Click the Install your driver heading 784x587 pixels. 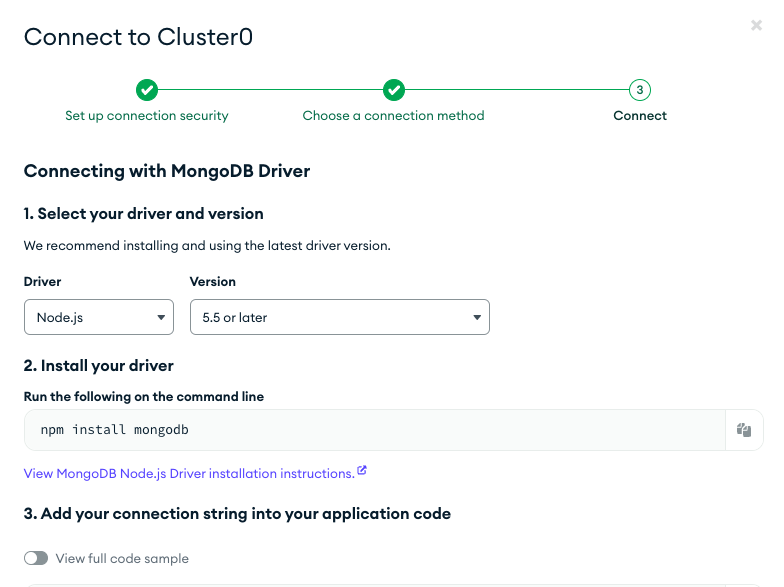tap(98, 366)
